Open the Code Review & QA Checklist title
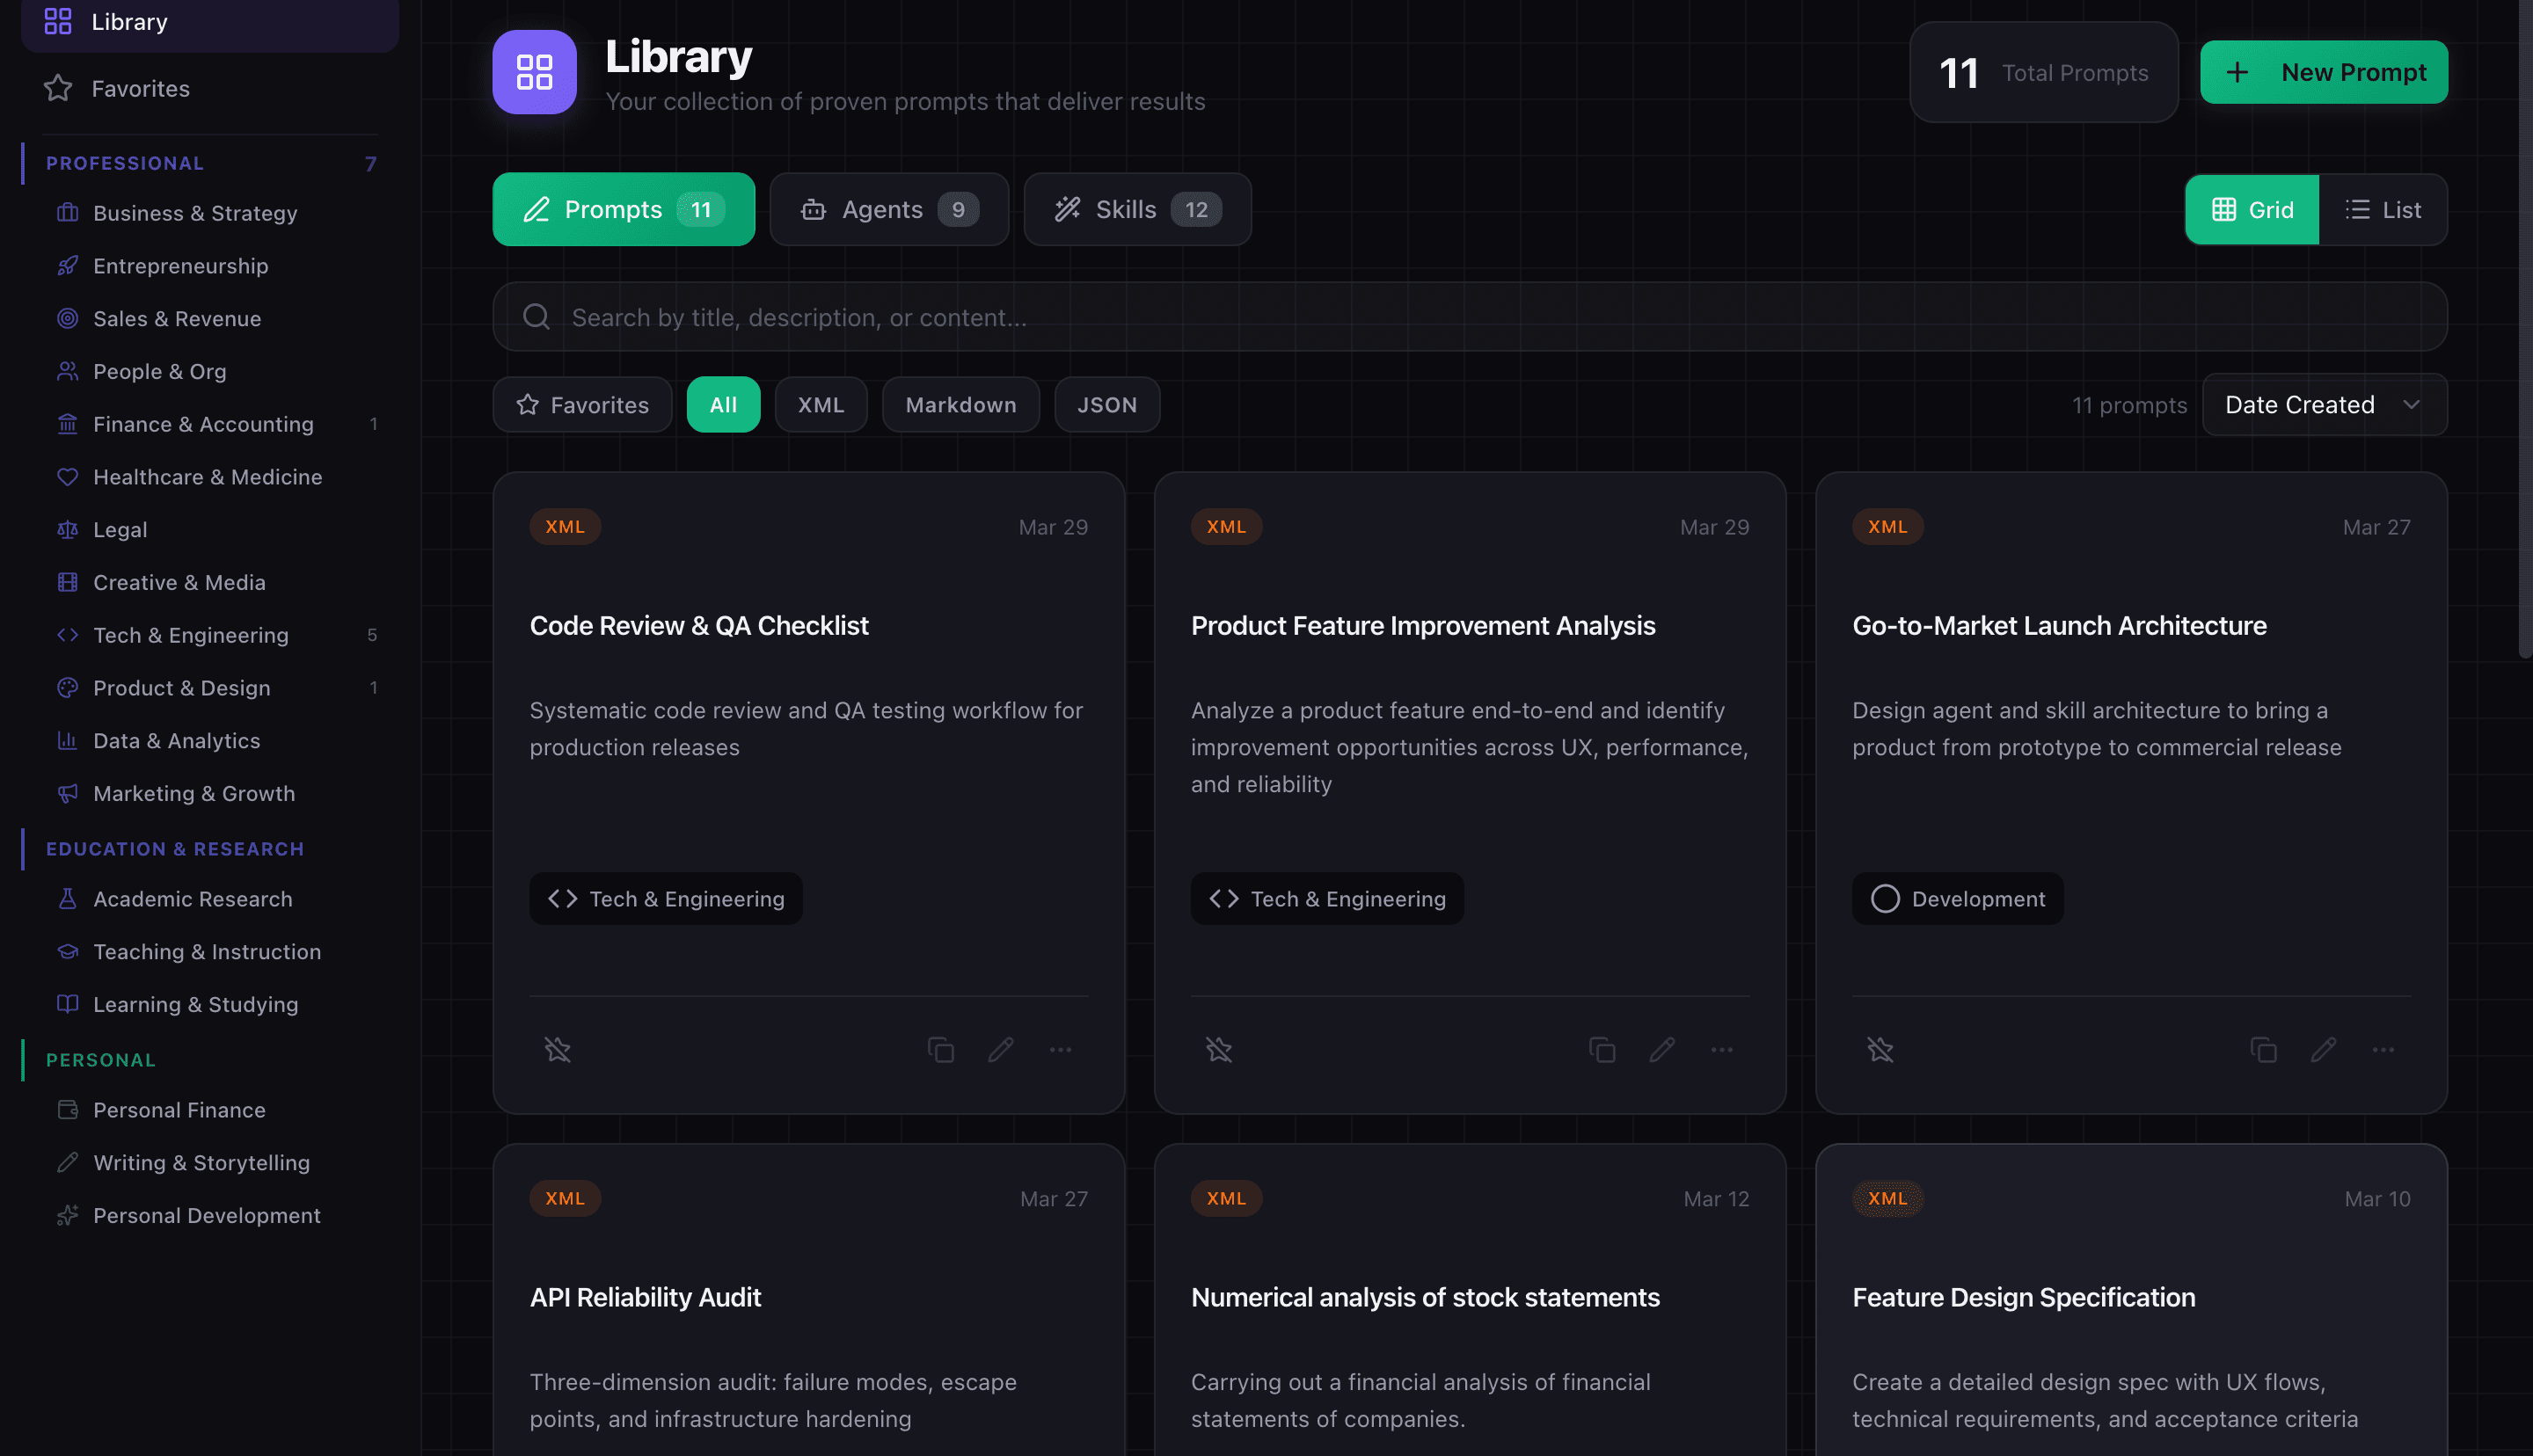 click(699, 625)
